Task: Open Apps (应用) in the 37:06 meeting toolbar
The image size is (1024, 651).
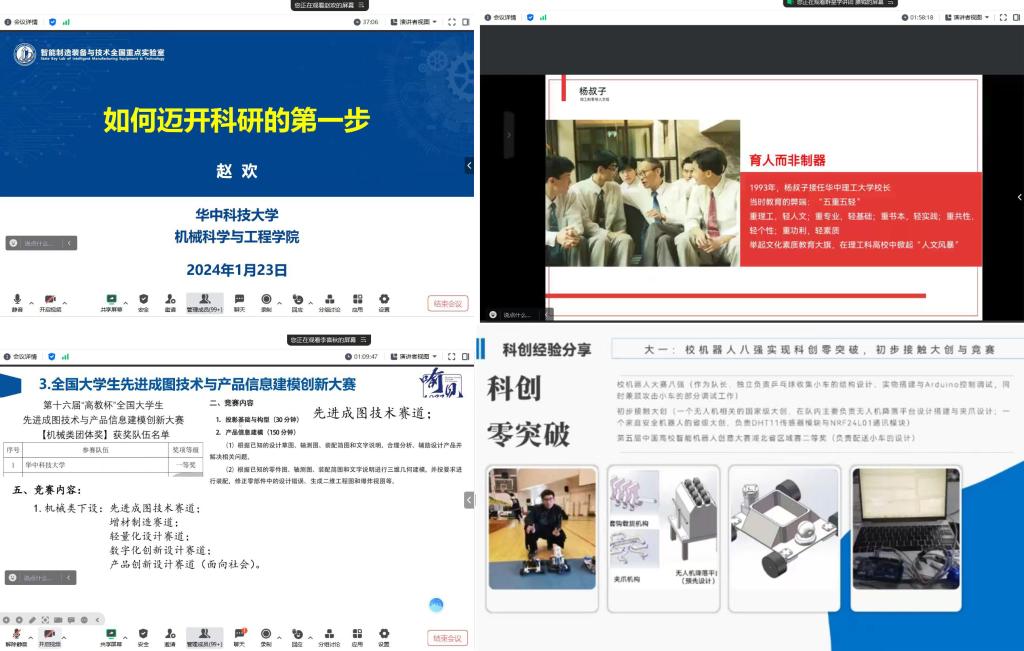Action: pyautogui.click(x=357, y=300)
